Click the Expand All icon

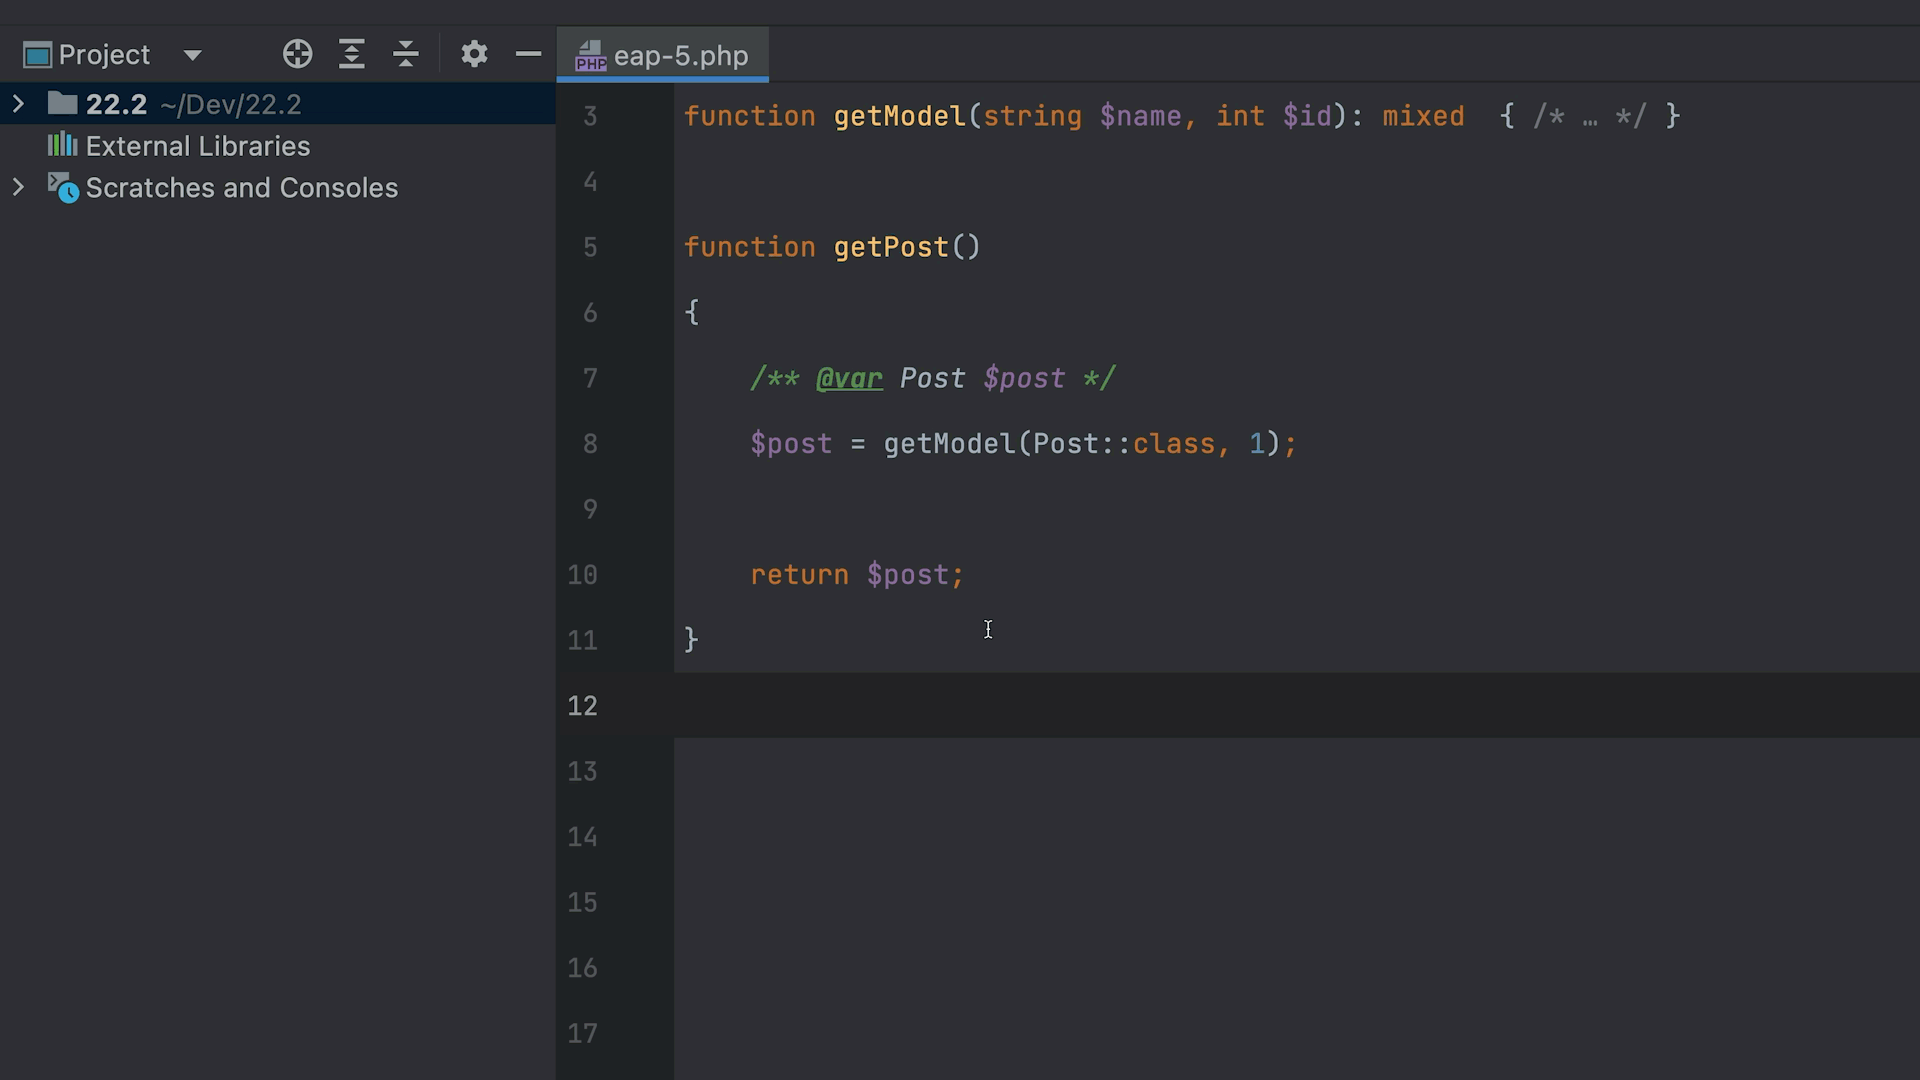(351, 54)
